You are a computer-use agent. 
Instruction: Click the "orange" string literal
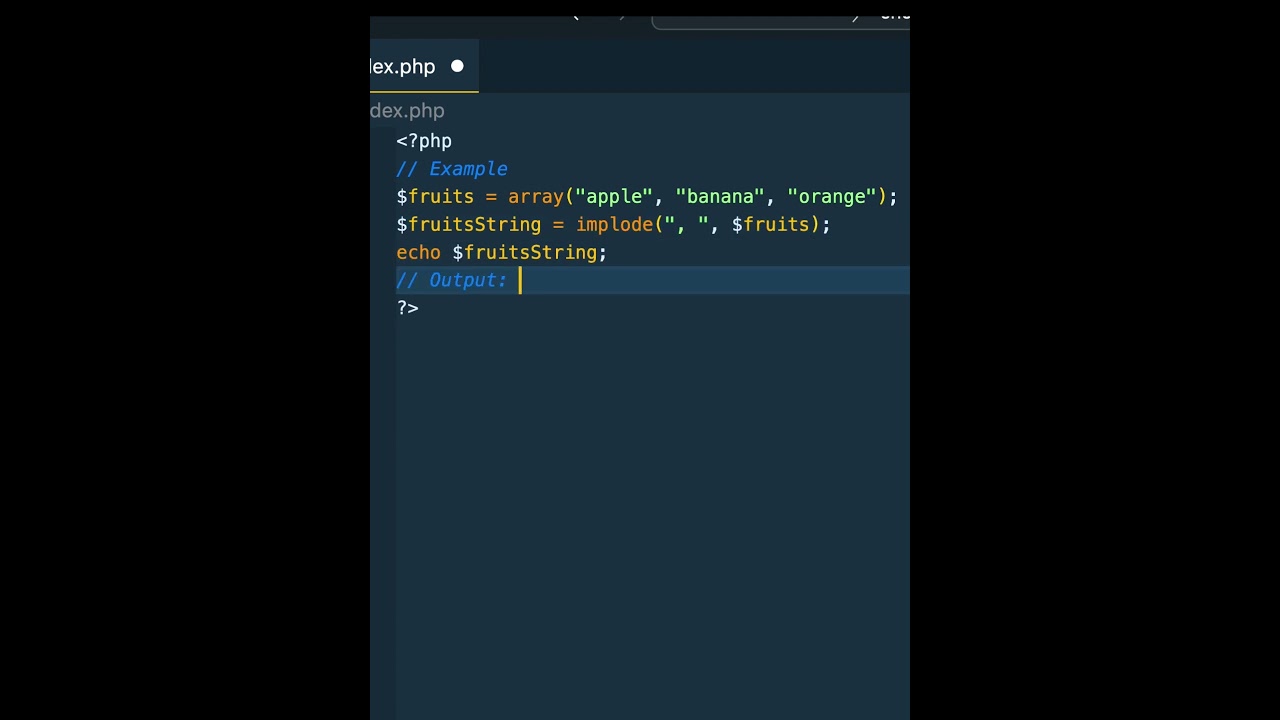coord(832,197)
